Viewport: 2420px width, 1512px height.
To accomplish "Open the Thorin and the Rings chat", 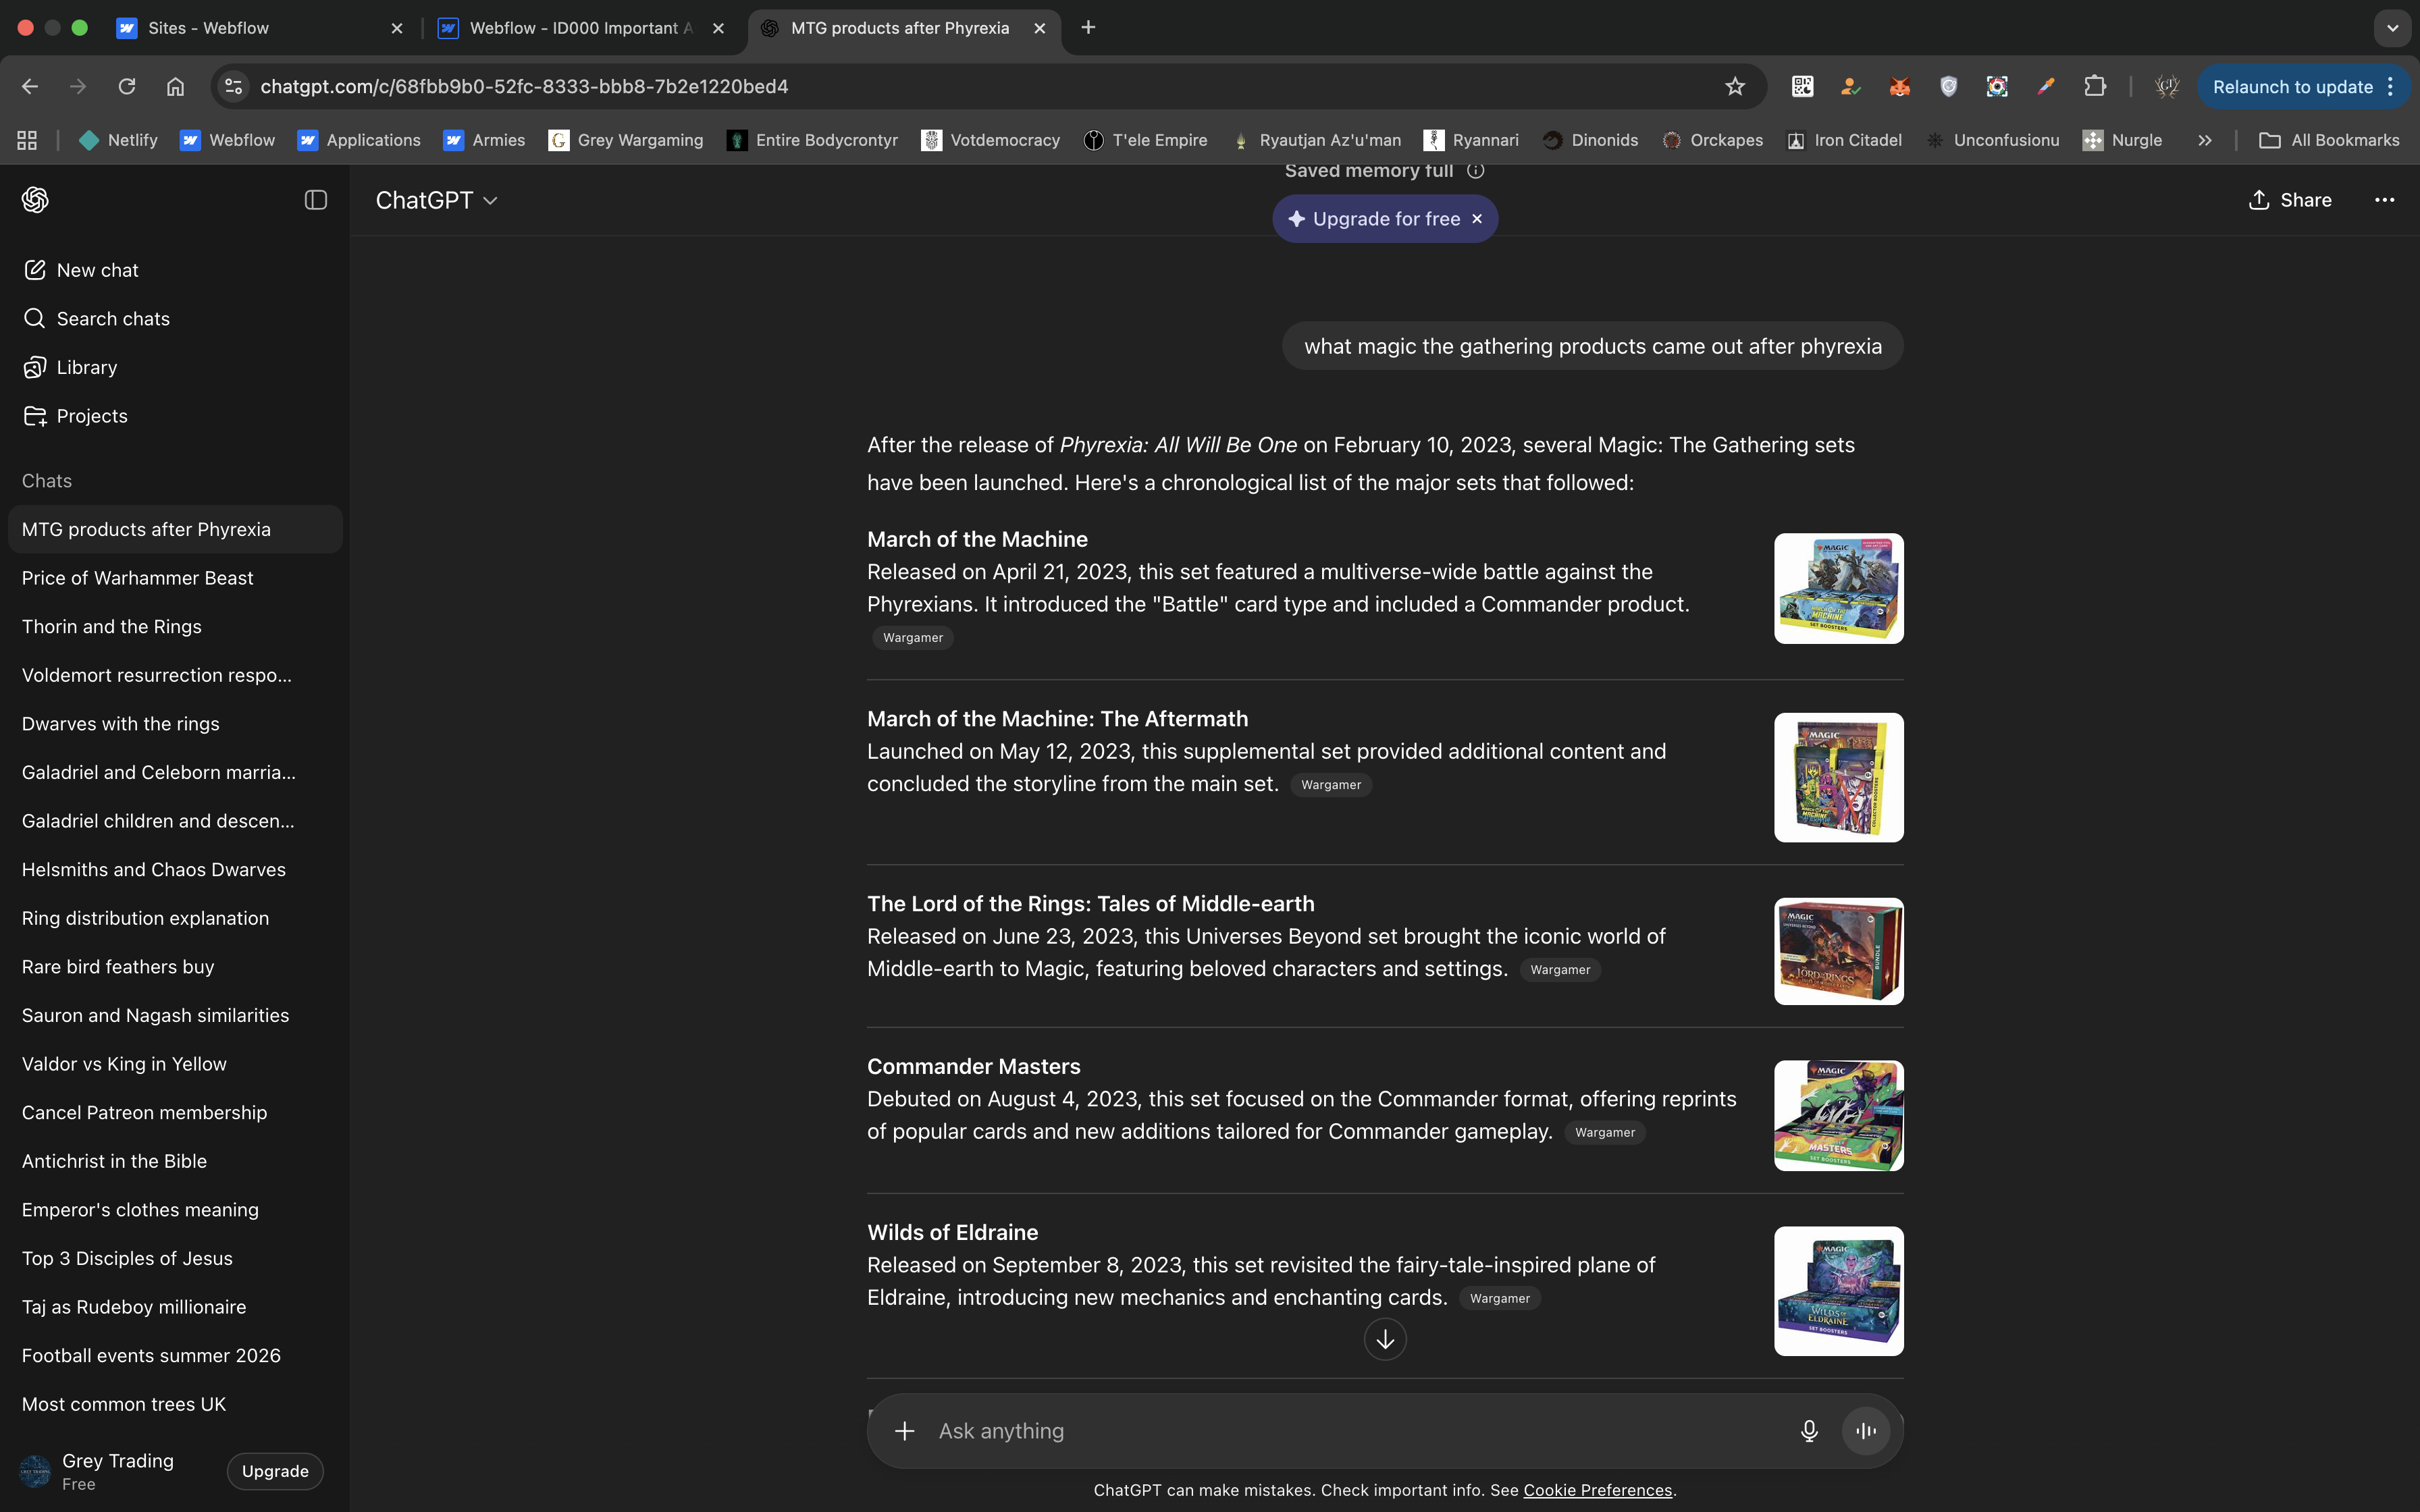I will [112, 627].
